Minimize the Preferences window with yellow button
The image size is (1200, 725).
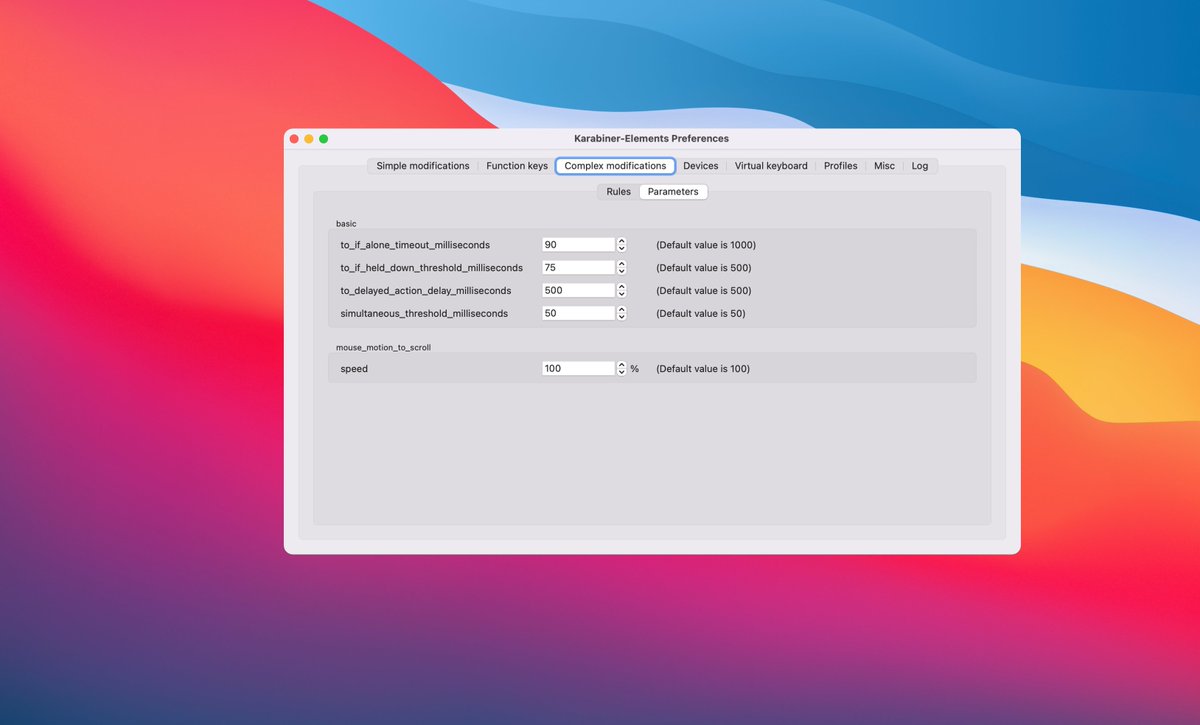point(309,139)
